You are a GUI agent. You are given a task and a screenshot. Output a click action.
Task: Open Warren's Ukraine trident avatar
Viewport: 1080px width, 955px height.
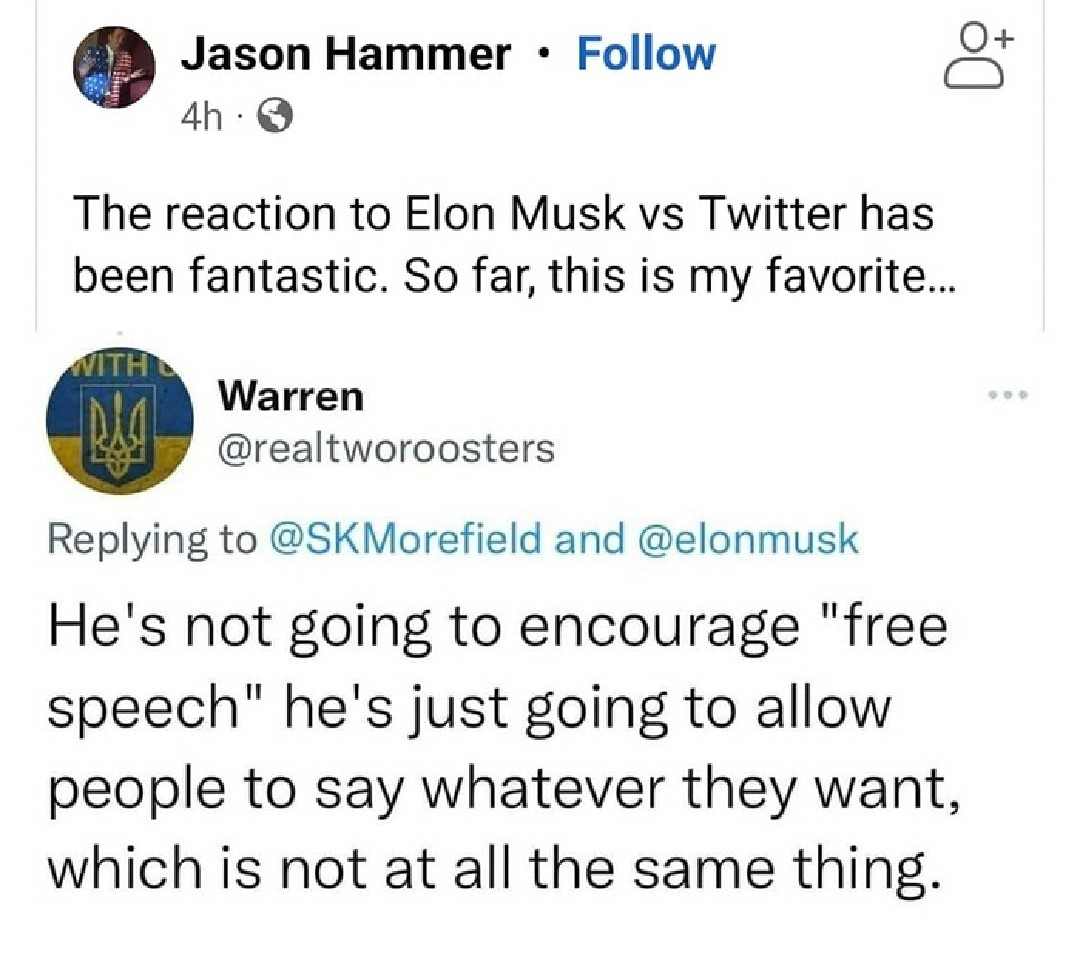[x=120, y=421]
